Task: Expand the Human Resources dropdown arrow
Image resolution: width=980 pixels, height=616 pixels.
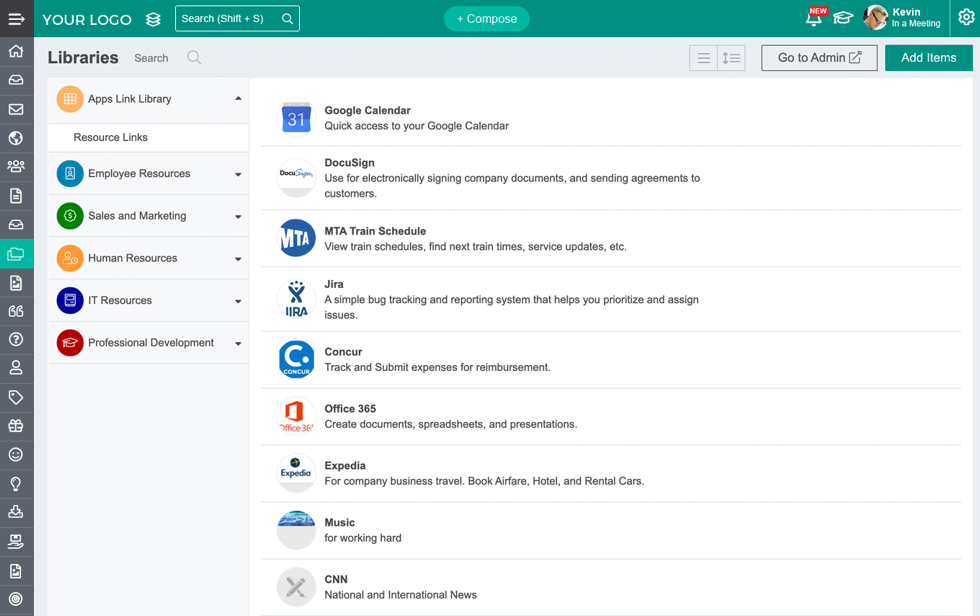Action: 238,259
